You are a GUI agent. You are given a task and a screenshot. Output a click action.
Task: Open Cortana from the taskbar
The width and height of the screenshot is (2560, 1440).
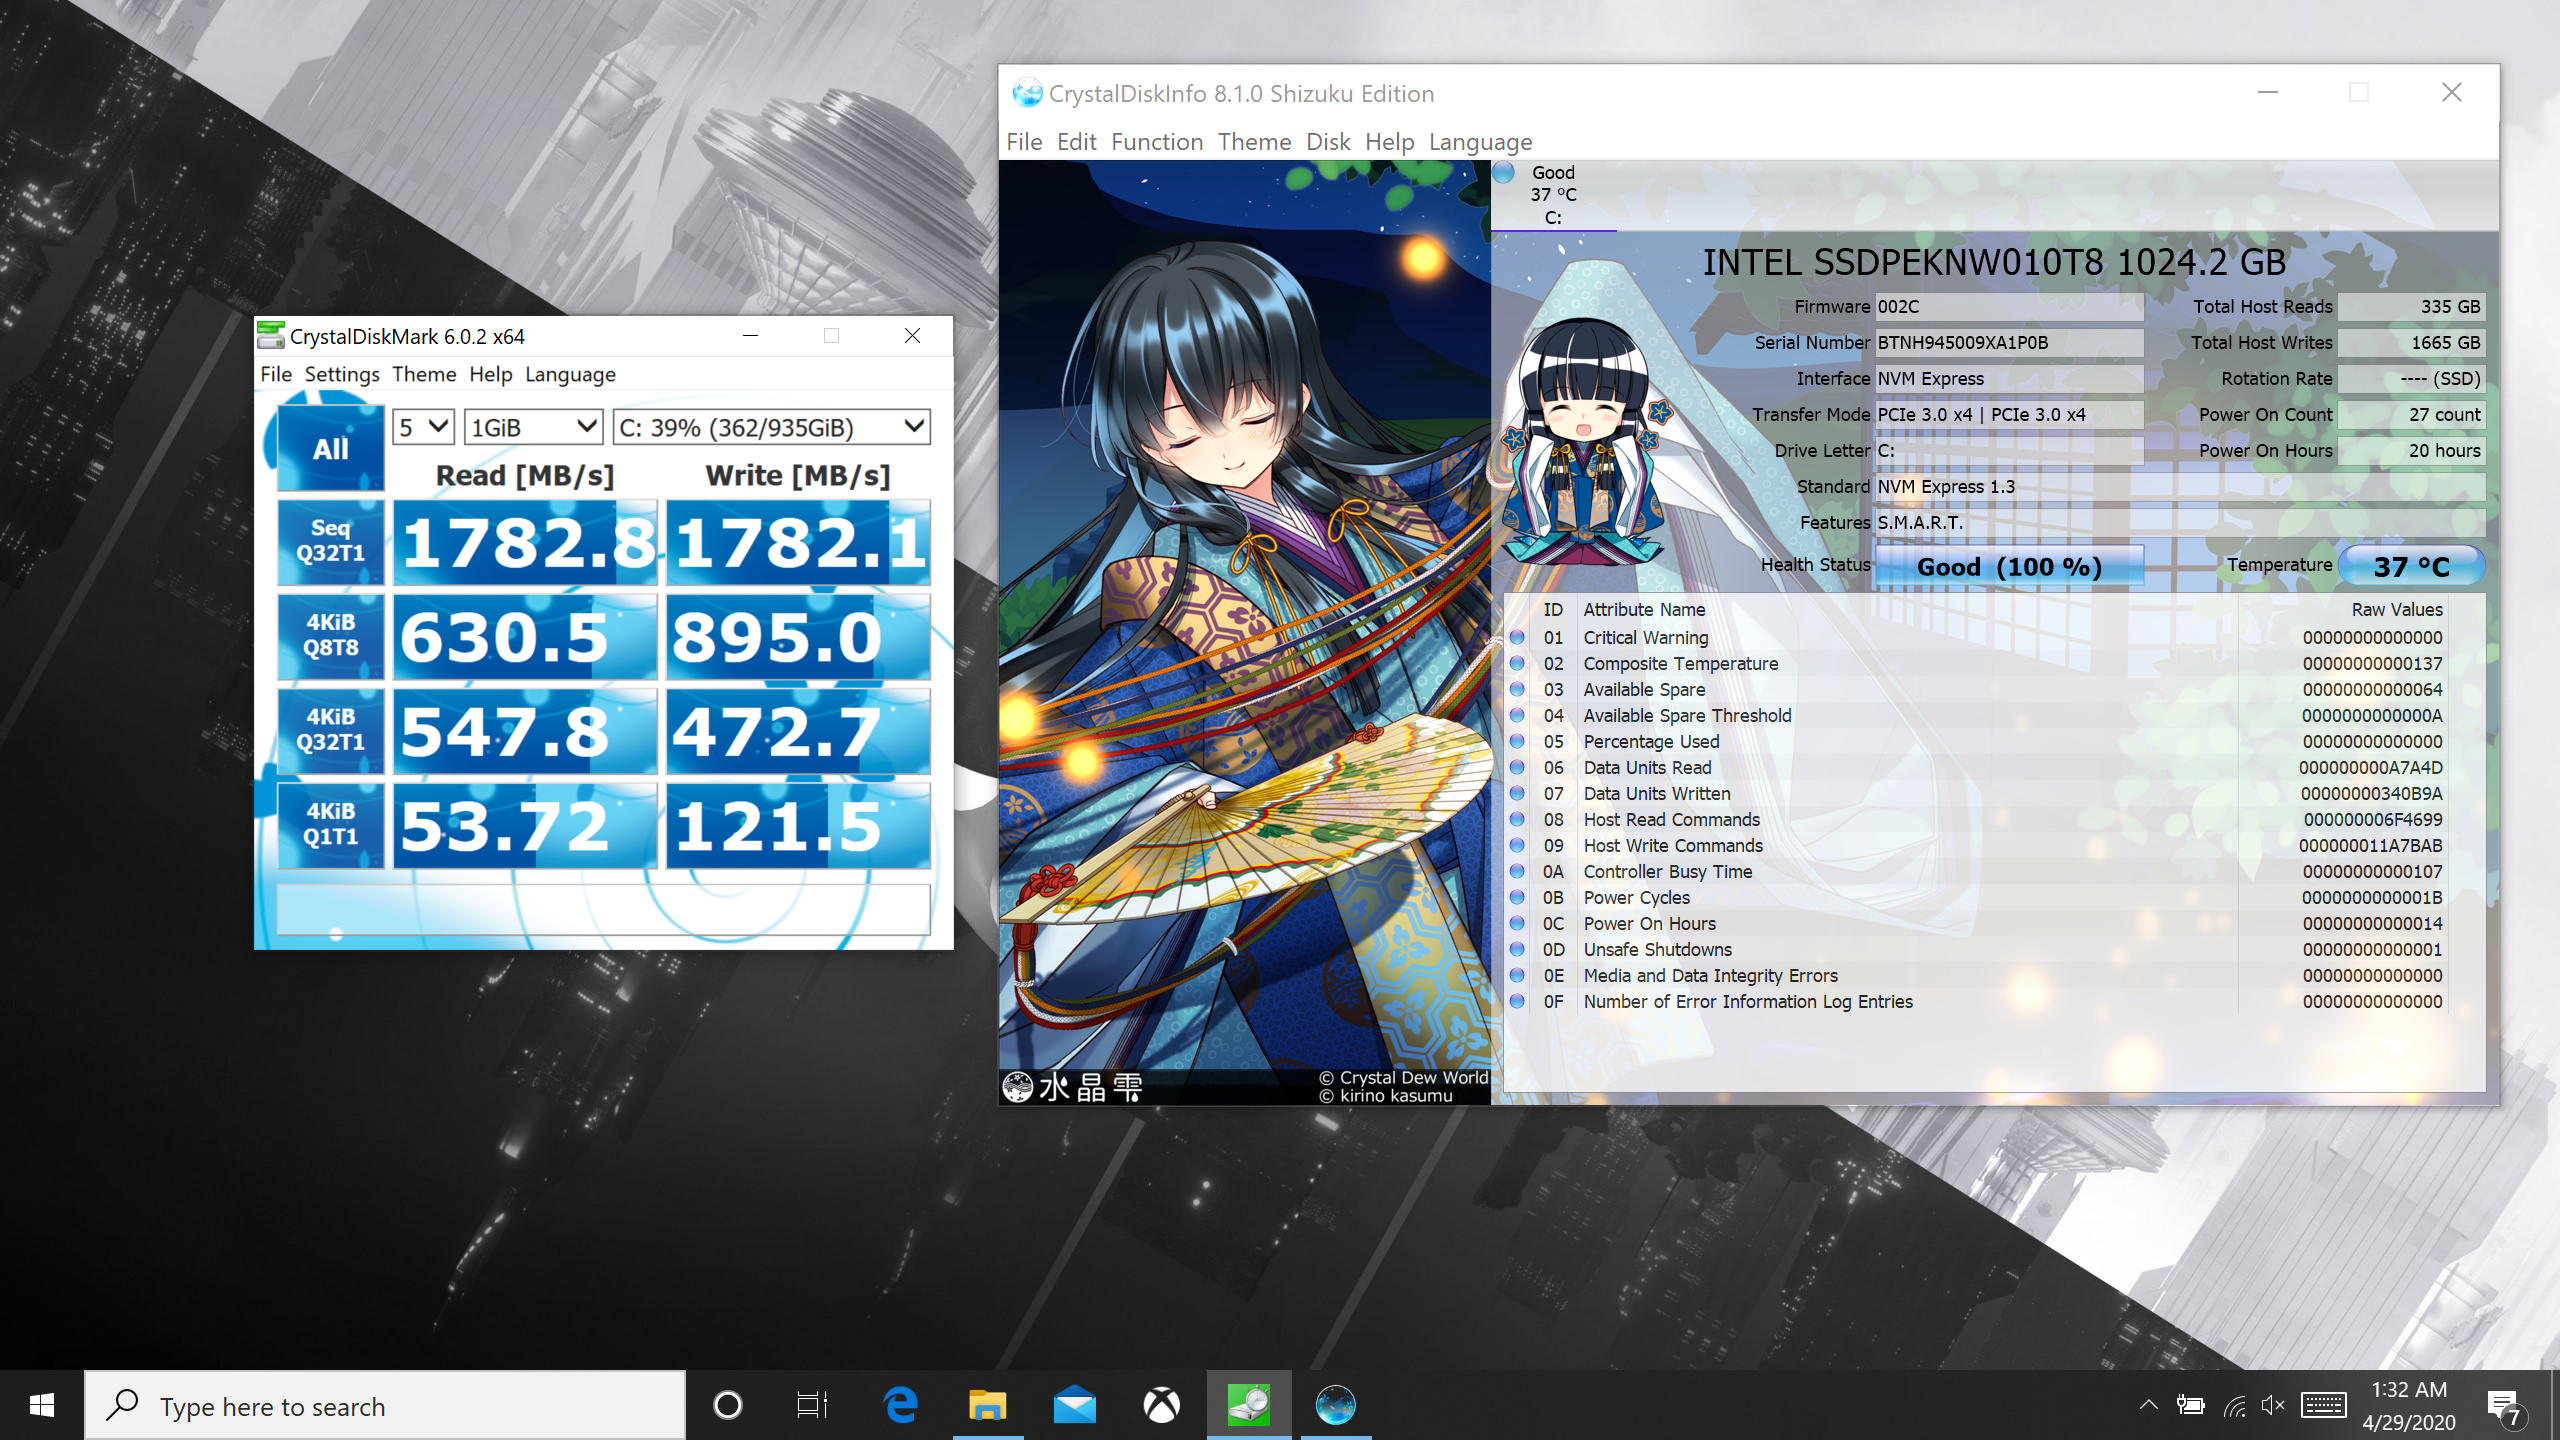click(728, 1405)
